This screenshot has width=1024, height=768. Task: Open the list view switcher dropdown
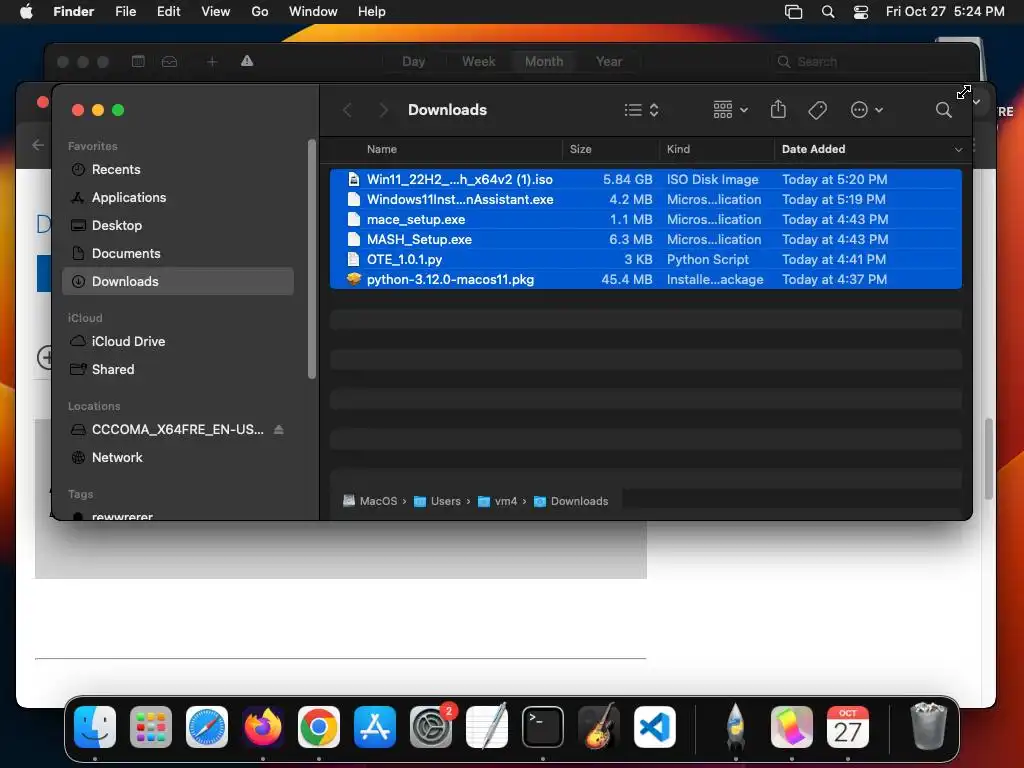pyautogui.click(x=641, y=110)
